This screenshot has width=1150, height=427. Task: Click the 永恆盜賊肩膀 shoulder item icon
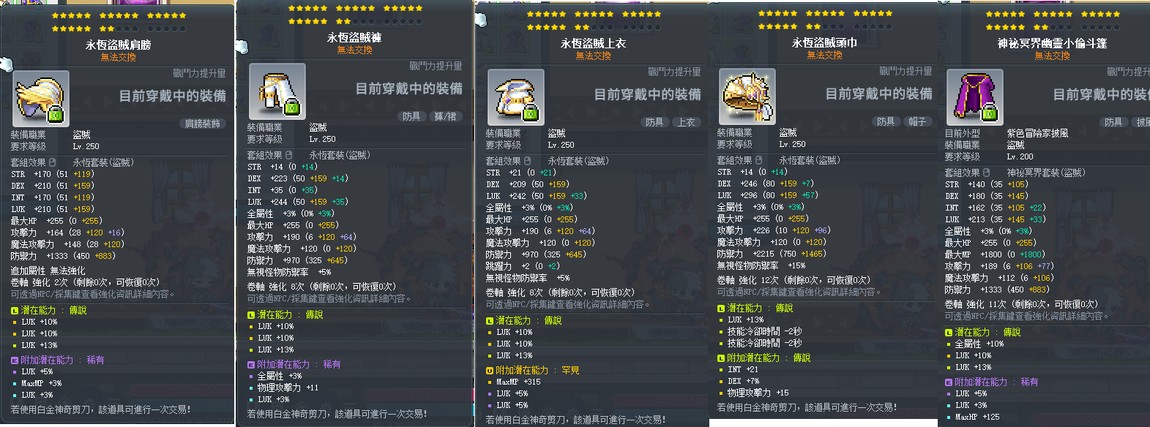tap(40, 98)
